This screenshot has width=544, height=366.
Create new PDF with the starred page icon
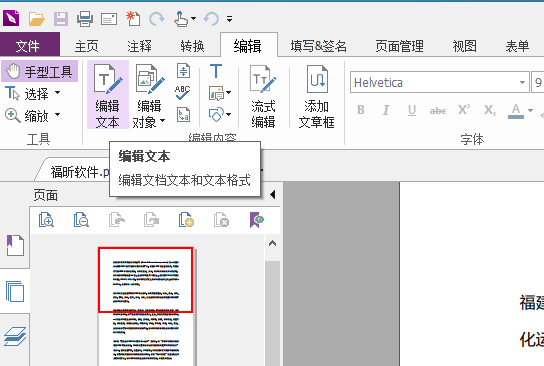click(133, 18)
